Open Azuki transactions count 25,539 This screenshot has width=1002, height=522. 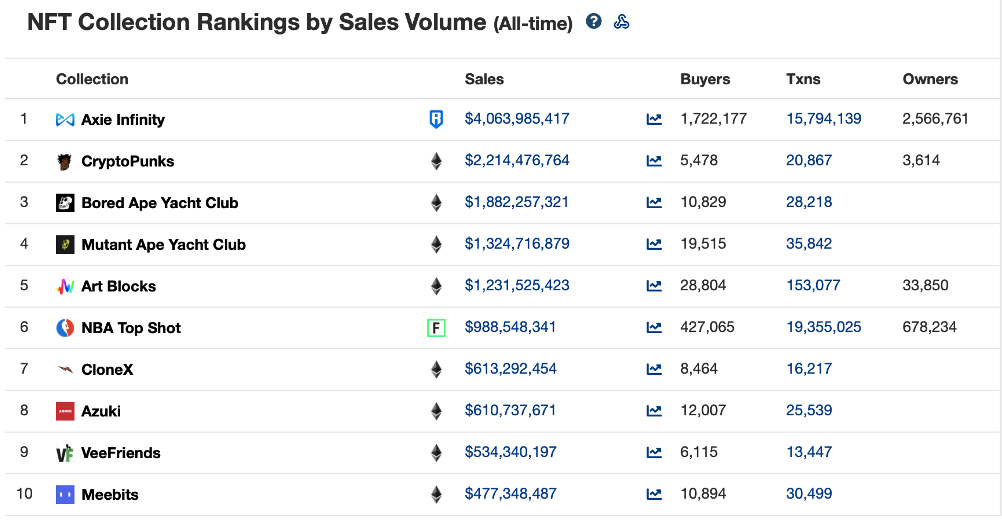tap(809, 411)
